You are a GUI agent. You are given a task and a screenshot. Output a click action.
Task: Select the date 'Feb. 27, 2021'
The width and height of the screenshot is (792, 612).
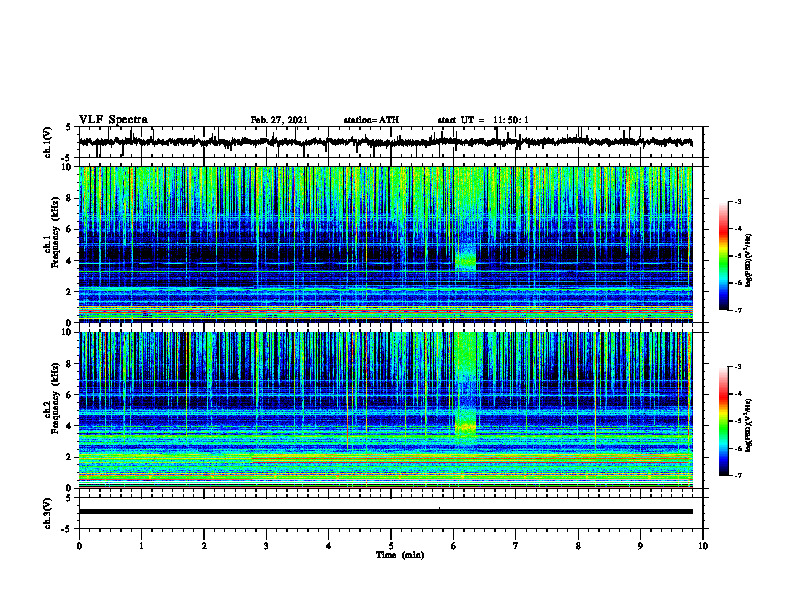(279, 120)
